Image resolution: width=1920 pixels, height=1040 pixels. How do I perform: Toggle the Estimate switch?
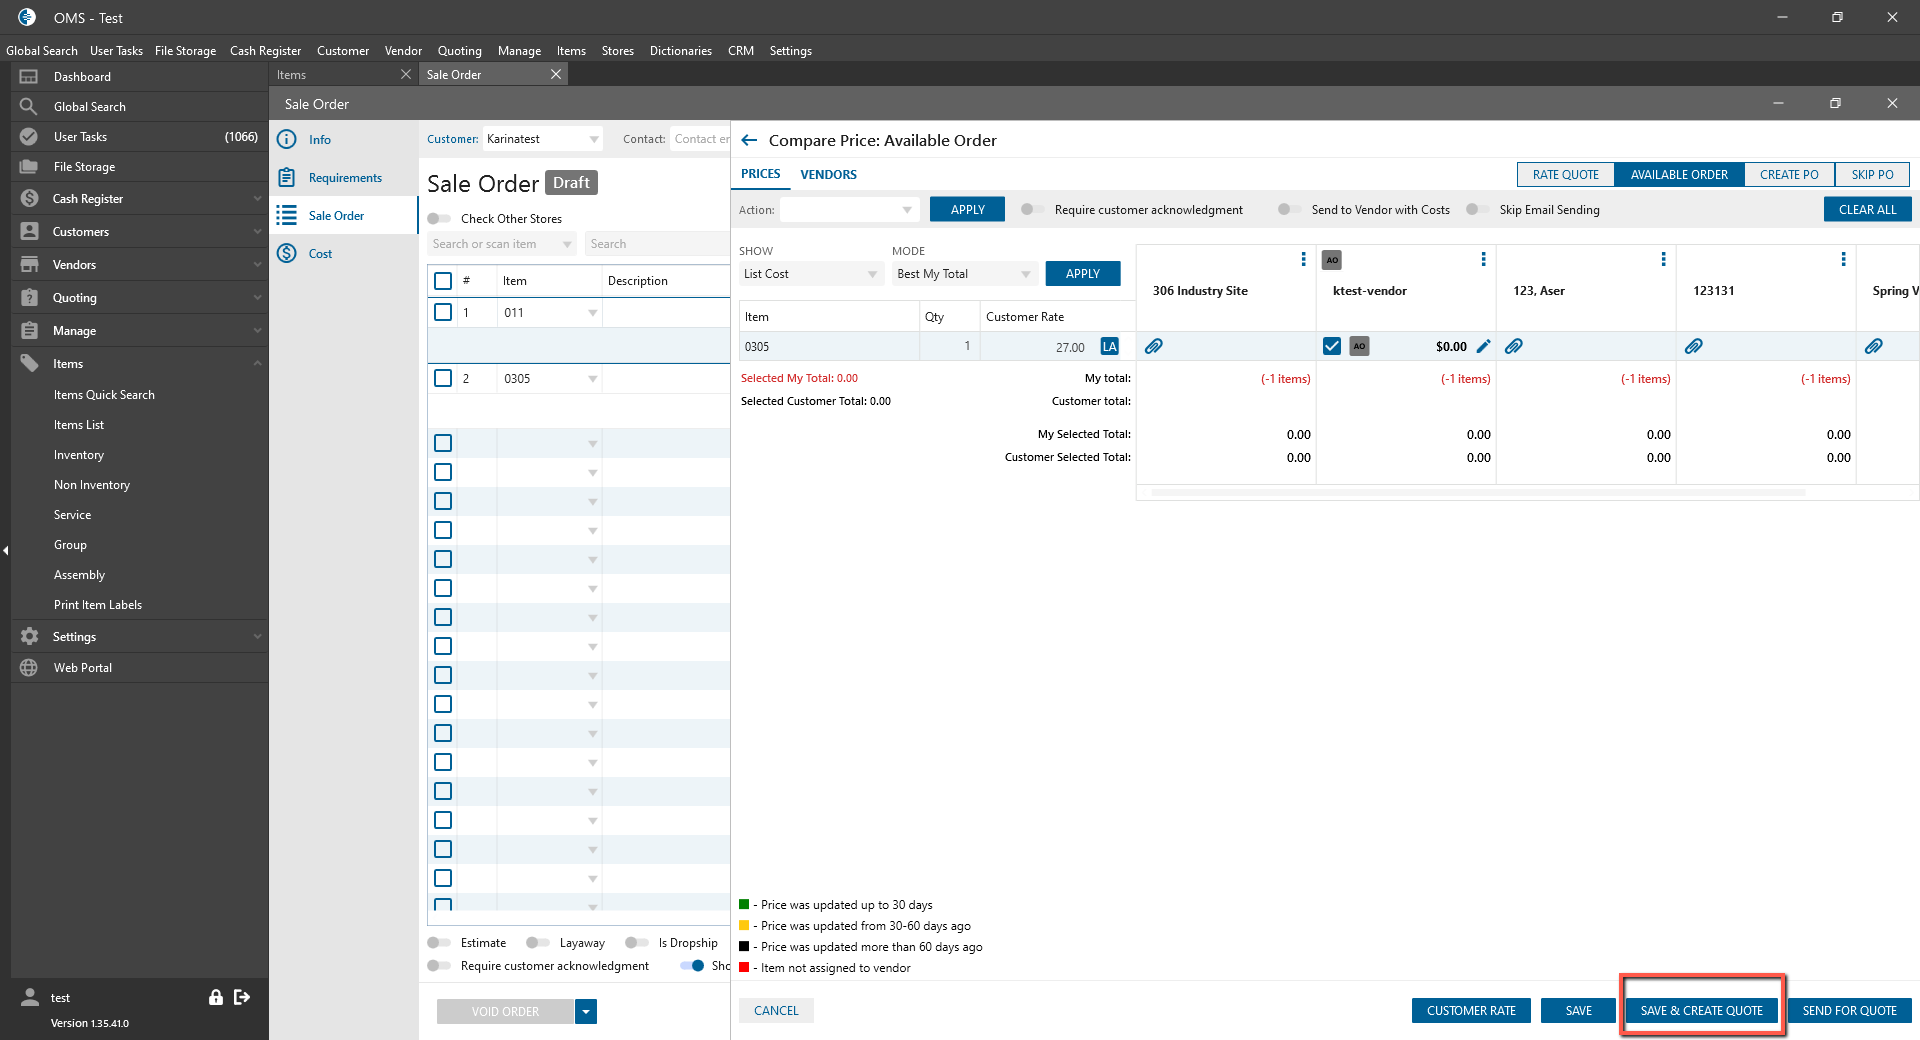tap(439, 943)
